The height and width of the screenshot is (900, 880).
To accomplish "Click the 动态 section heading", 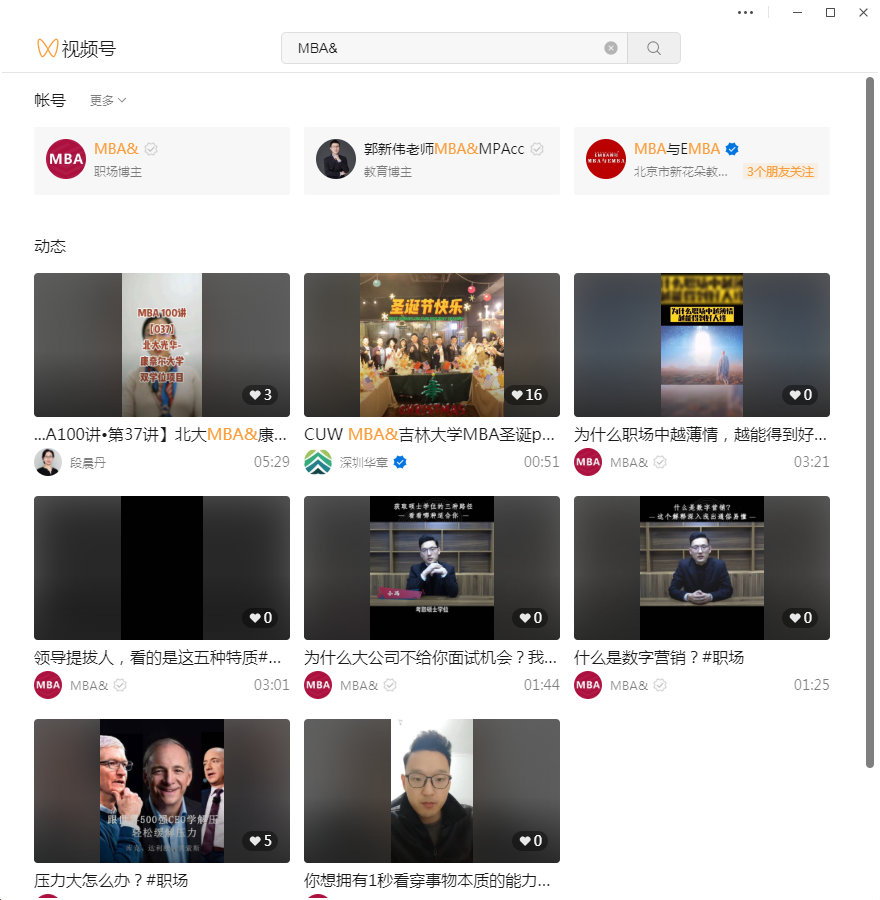I will coord(50,246).
